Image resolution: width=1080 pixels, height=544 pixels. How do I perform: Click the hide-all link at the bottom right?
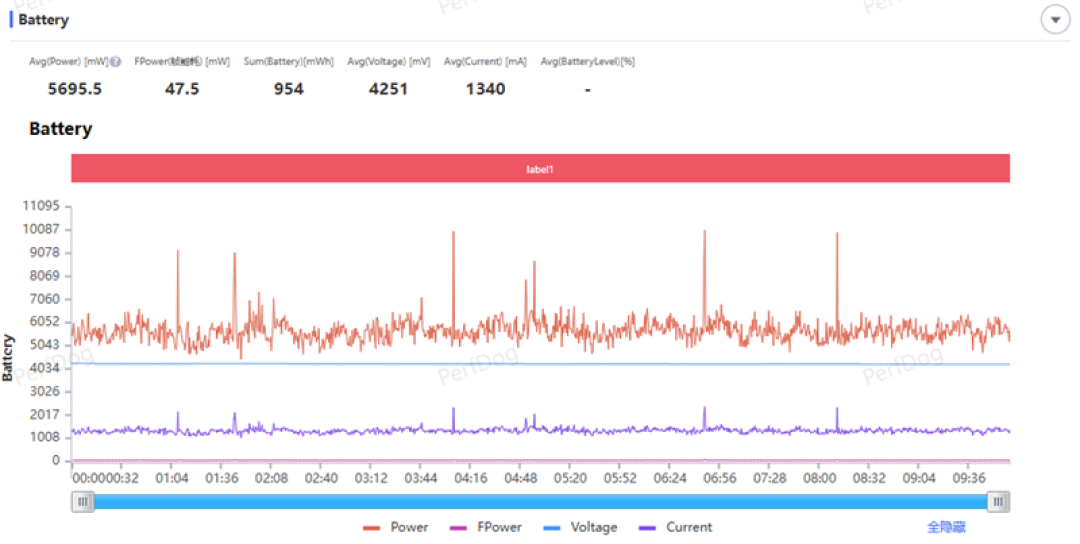coord(946,527)
